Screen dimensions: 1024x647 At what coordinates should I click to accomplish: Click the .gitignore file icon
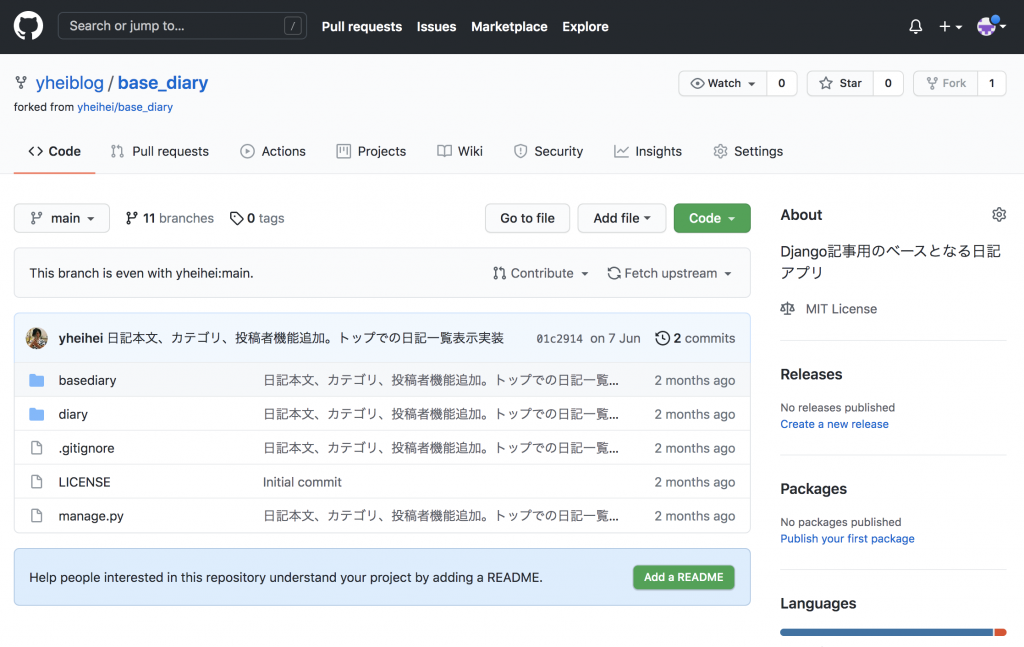(x=37, y=448)
